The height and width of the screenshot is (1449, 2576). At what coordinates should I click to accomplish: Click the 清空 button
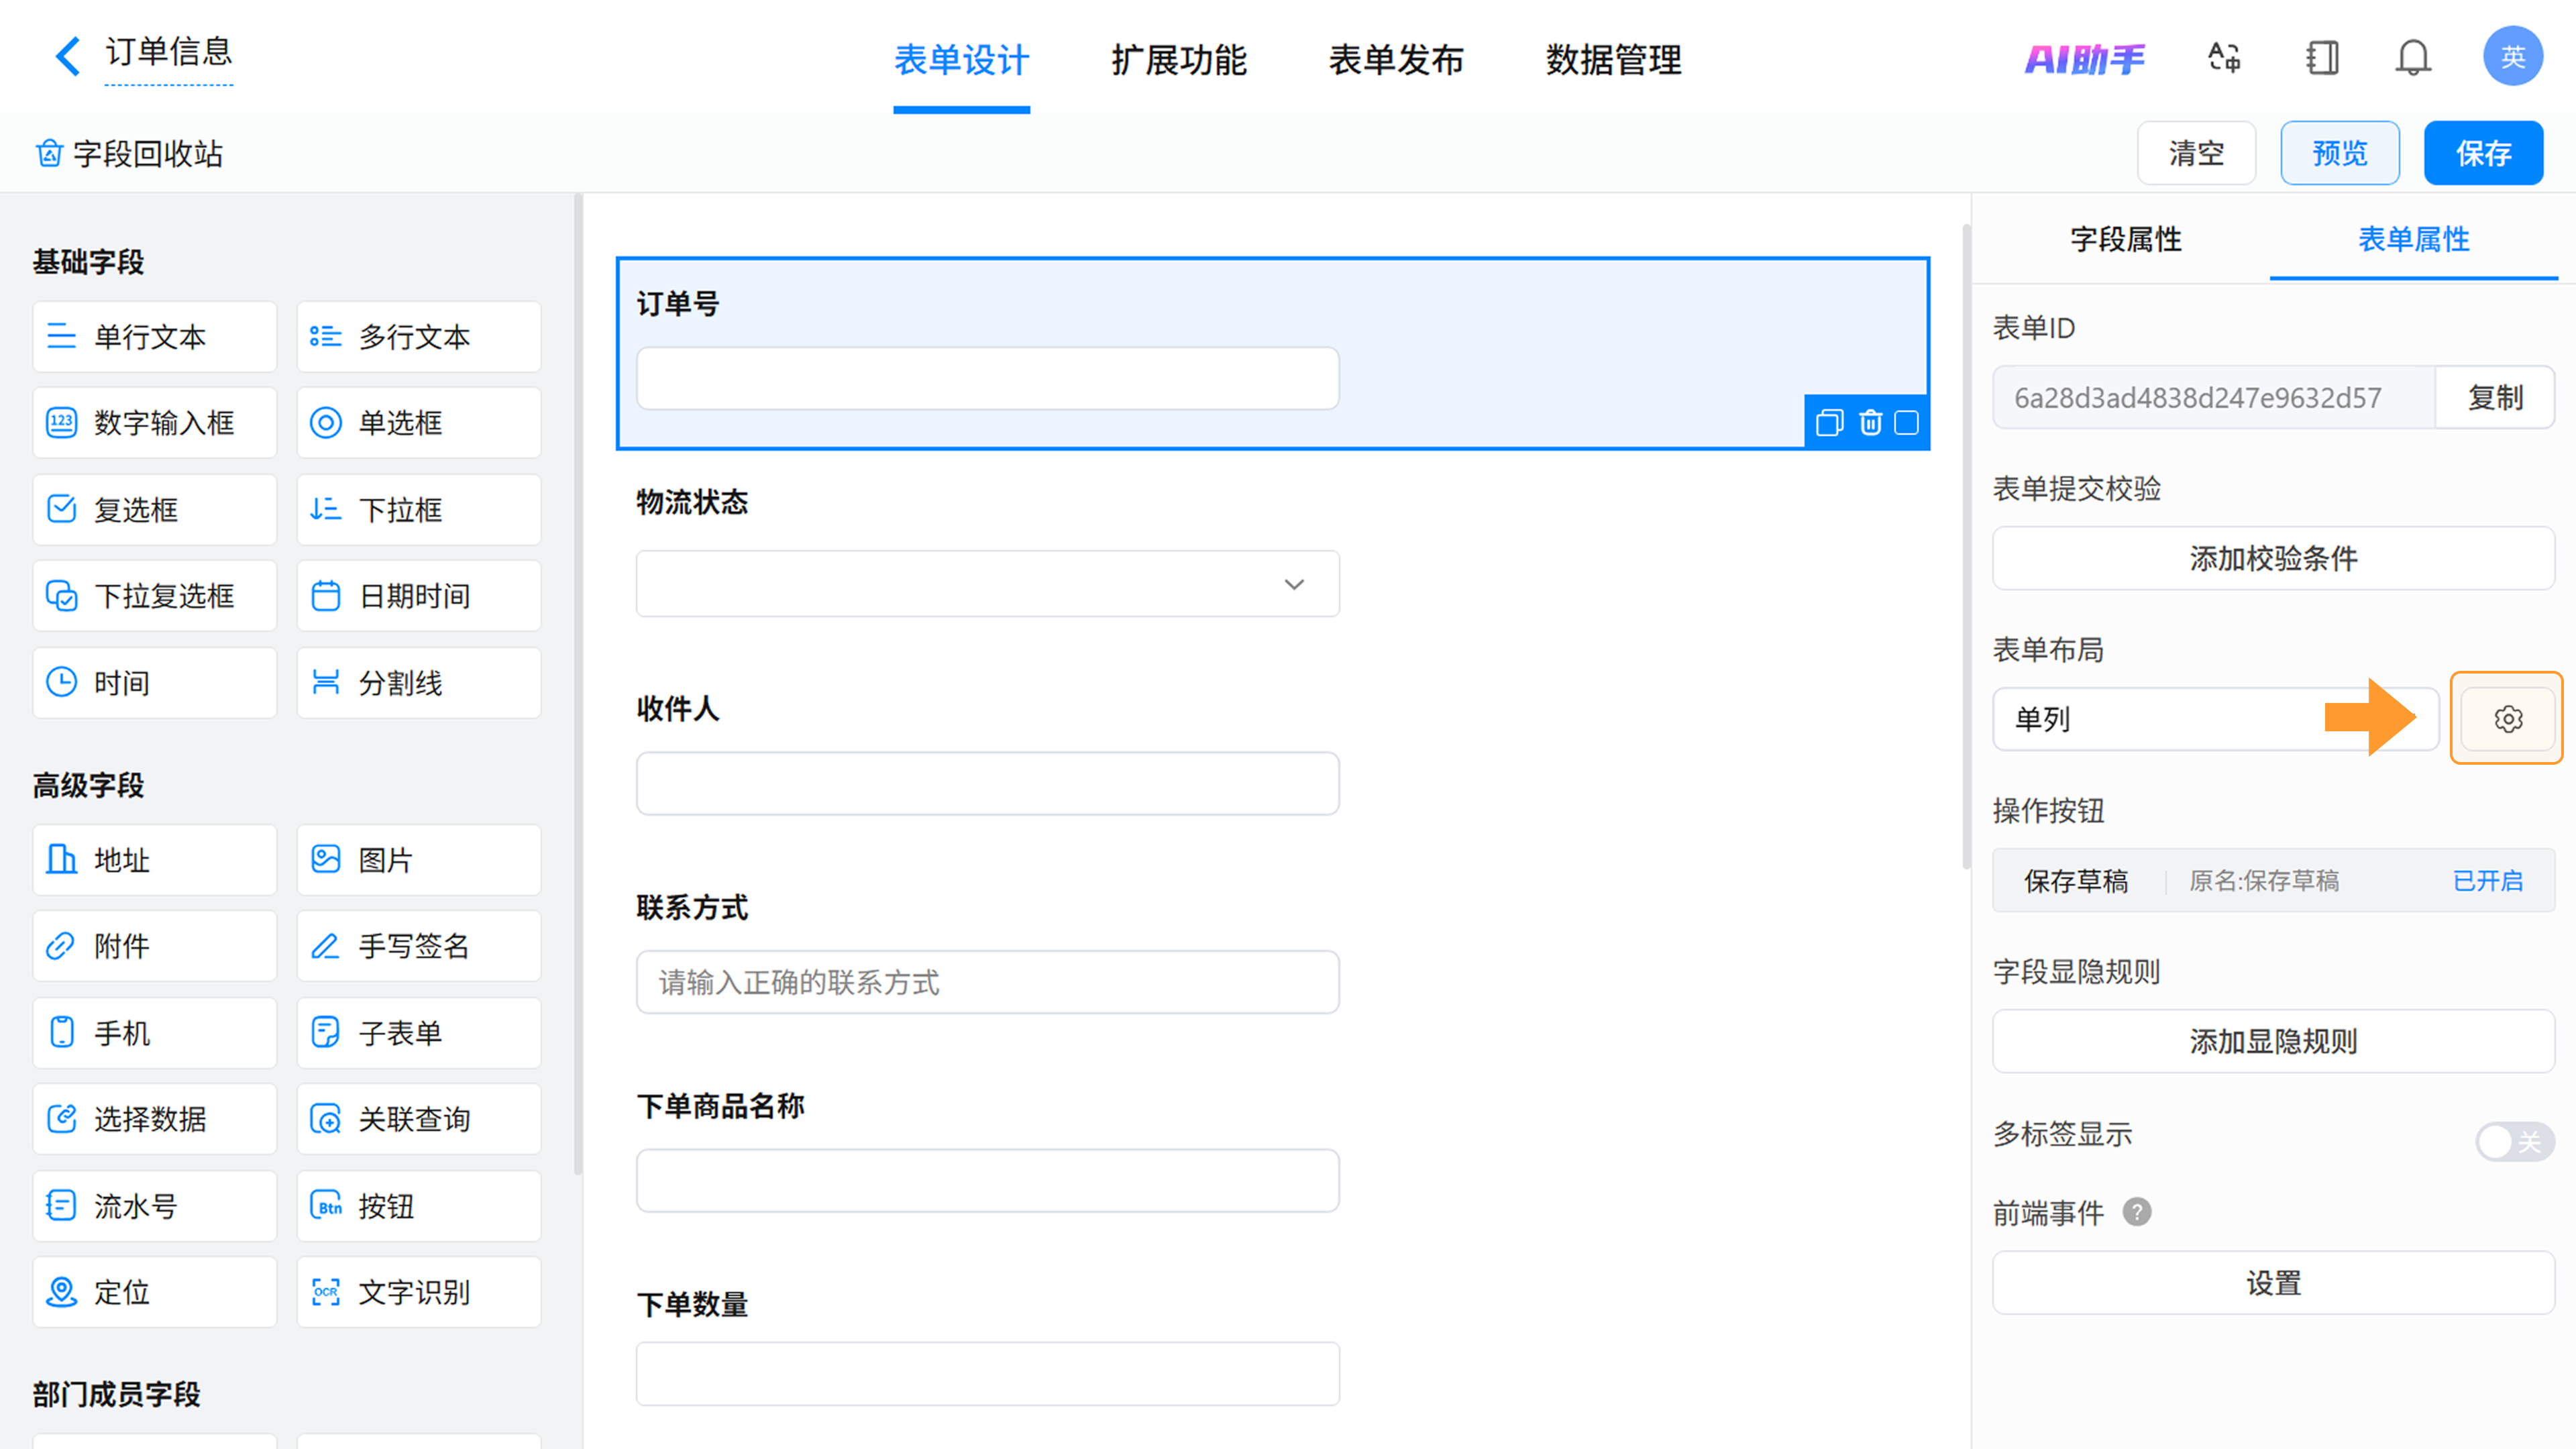2196,153
